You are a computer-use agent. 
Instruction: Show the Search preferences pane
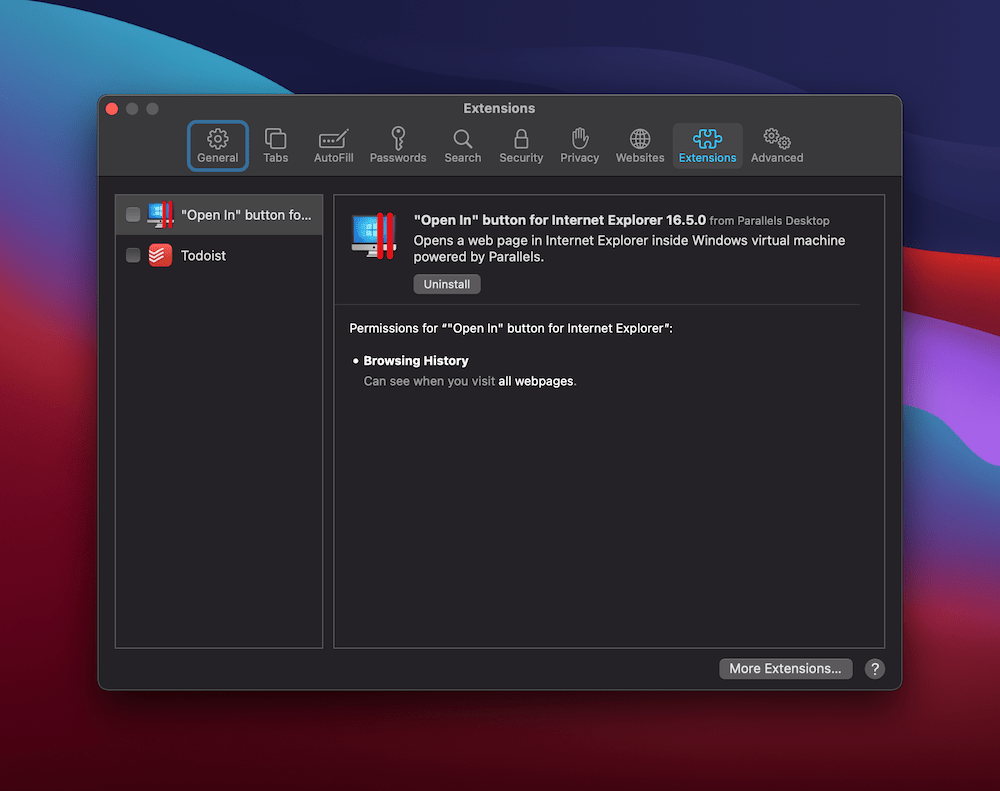462,145
